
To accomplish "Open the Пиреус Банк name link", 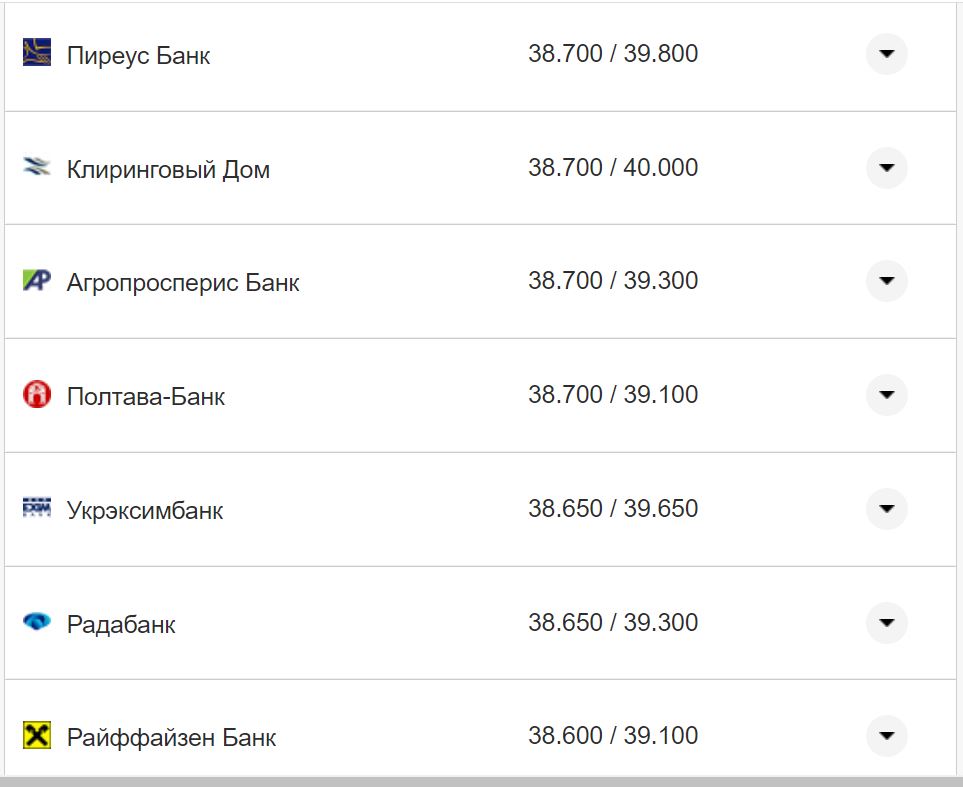I will pos(138,55).
